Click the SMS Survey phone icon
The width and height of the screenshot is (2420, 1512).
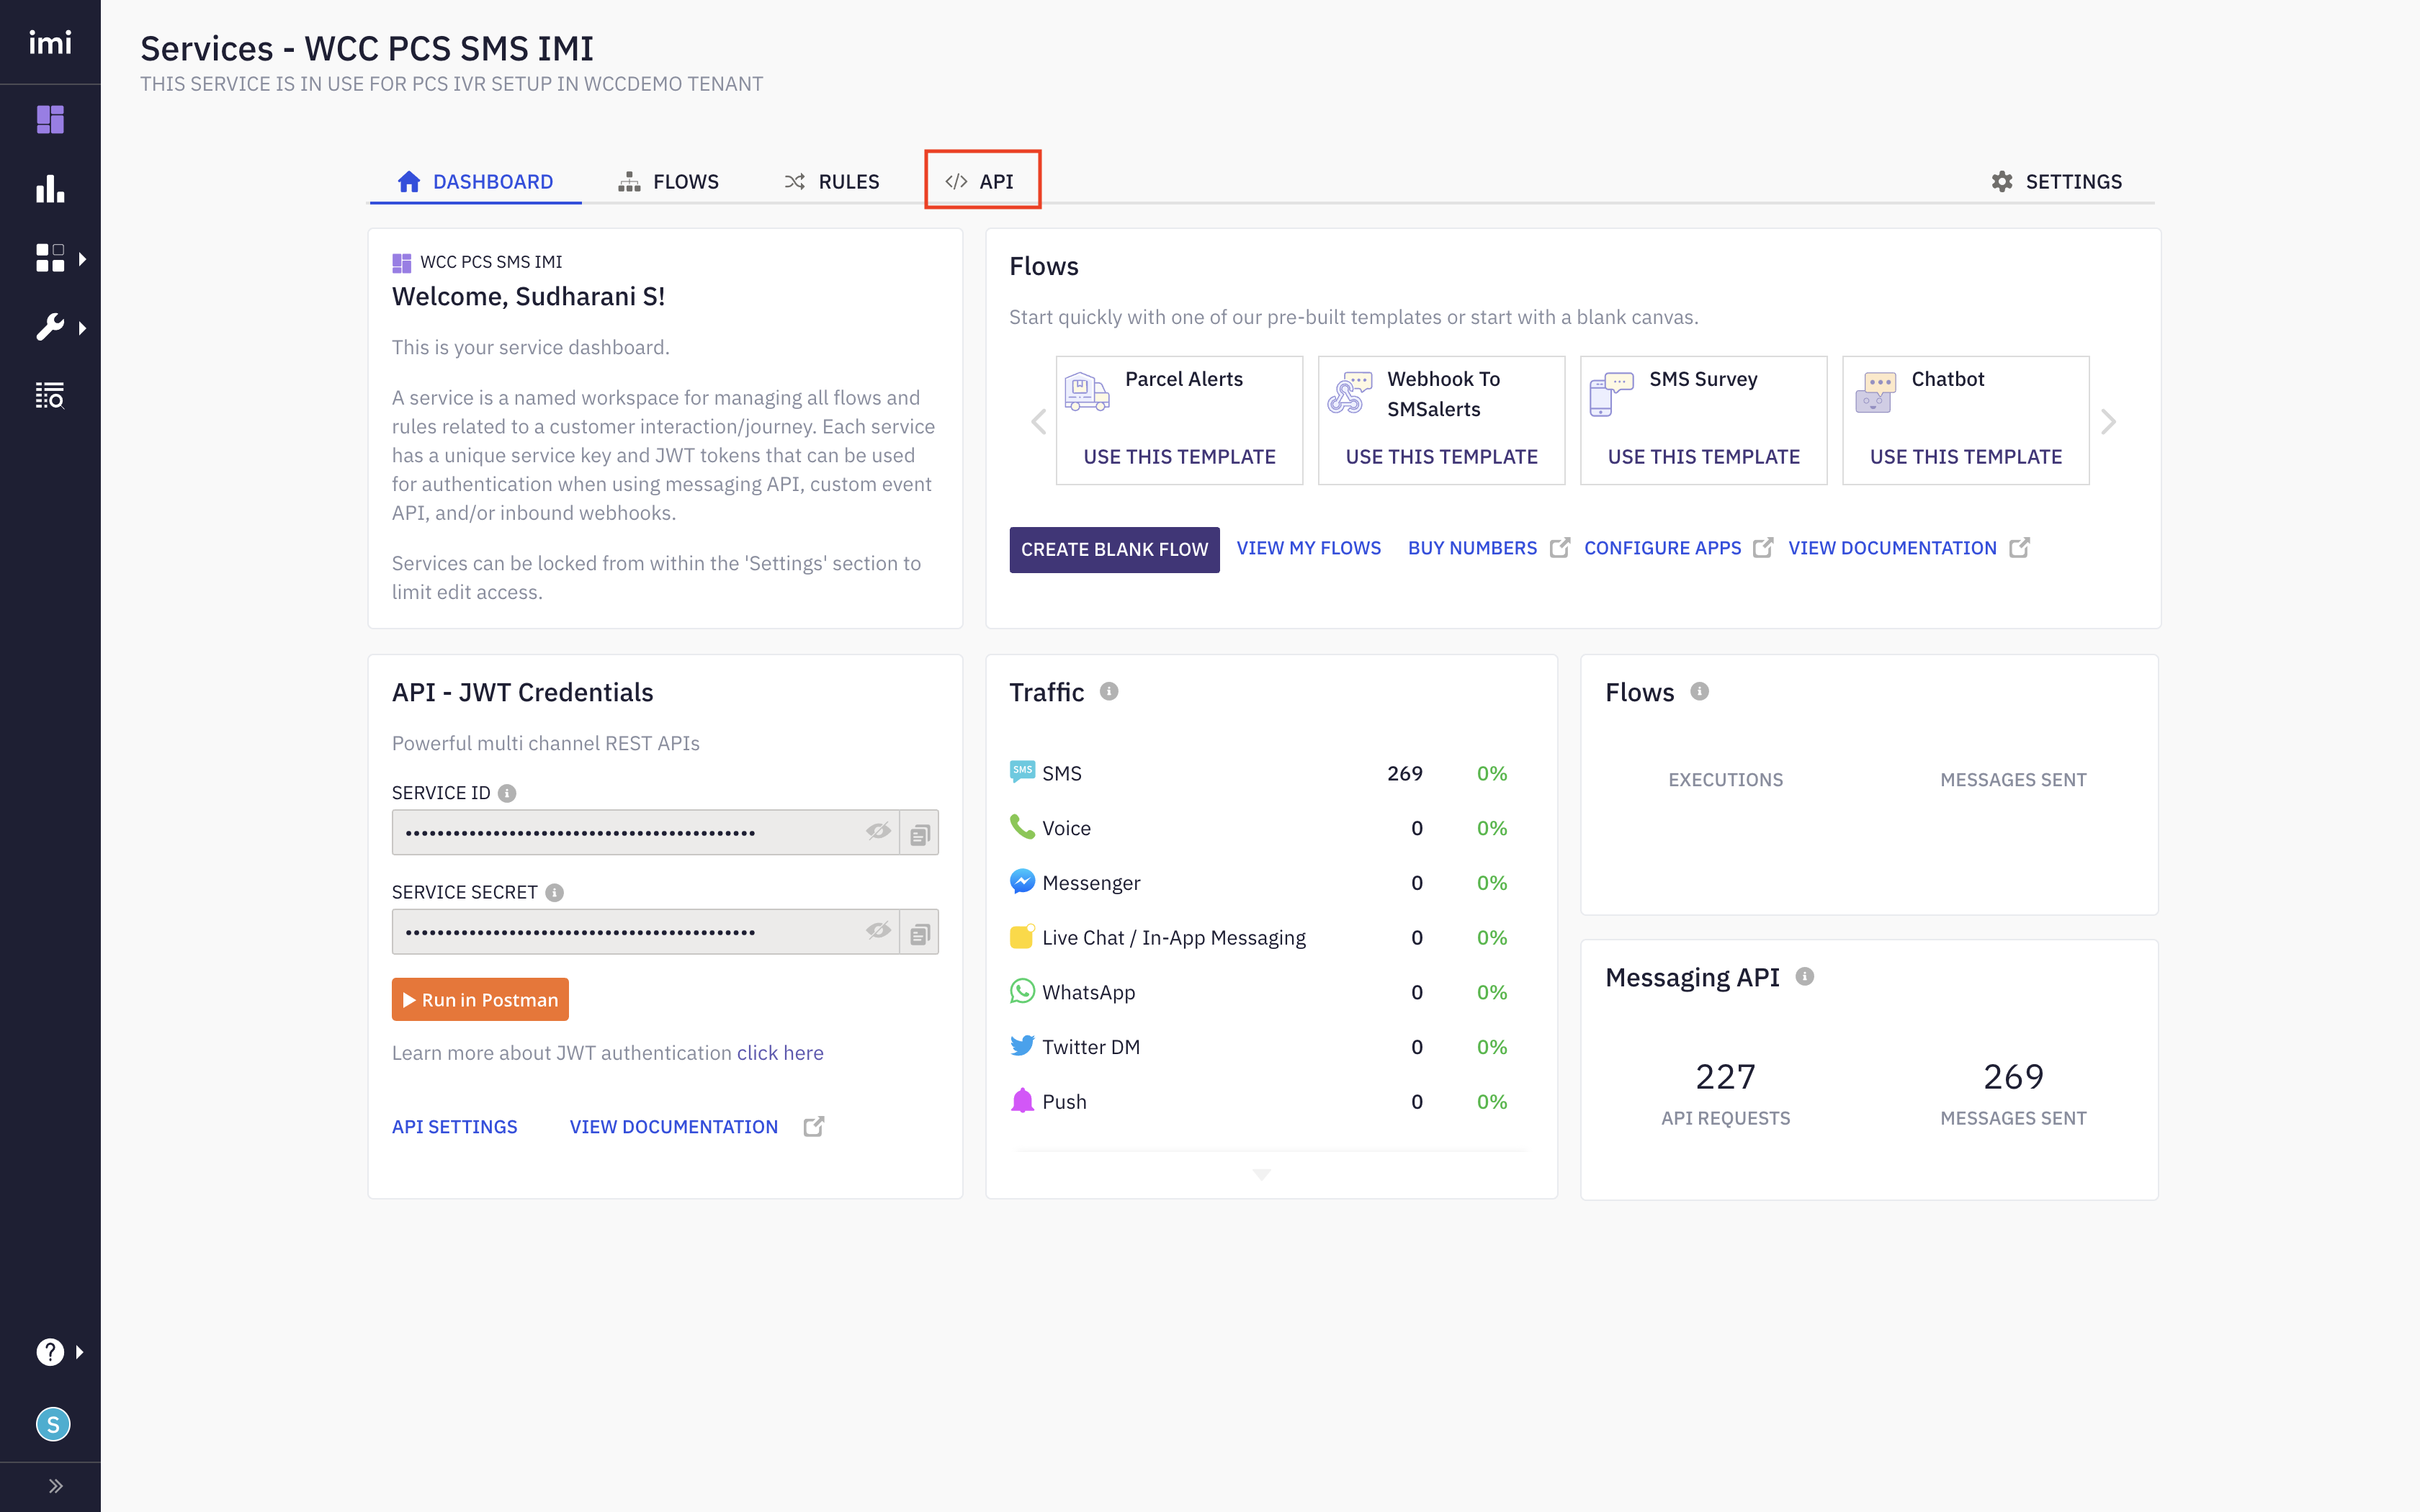(1611, 394)
